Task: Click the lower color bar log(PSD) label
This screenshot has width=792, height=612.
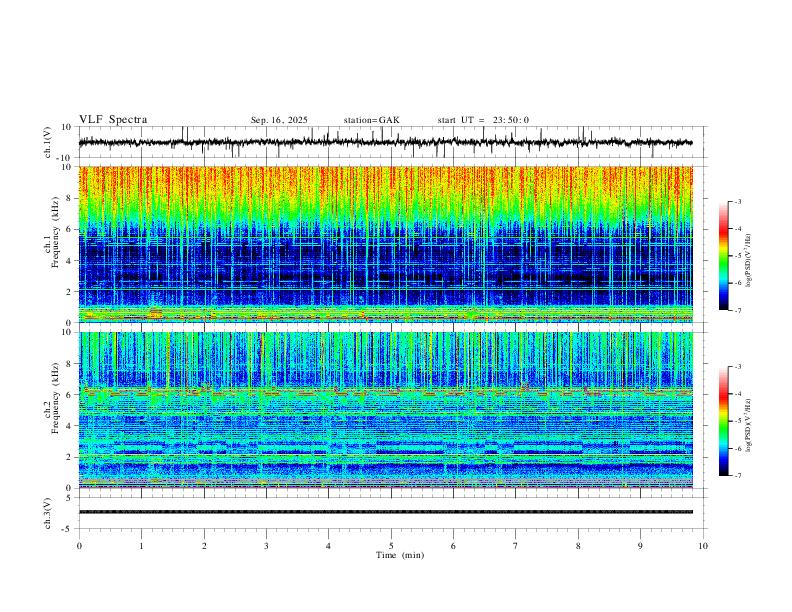Action: coord(749,425)
